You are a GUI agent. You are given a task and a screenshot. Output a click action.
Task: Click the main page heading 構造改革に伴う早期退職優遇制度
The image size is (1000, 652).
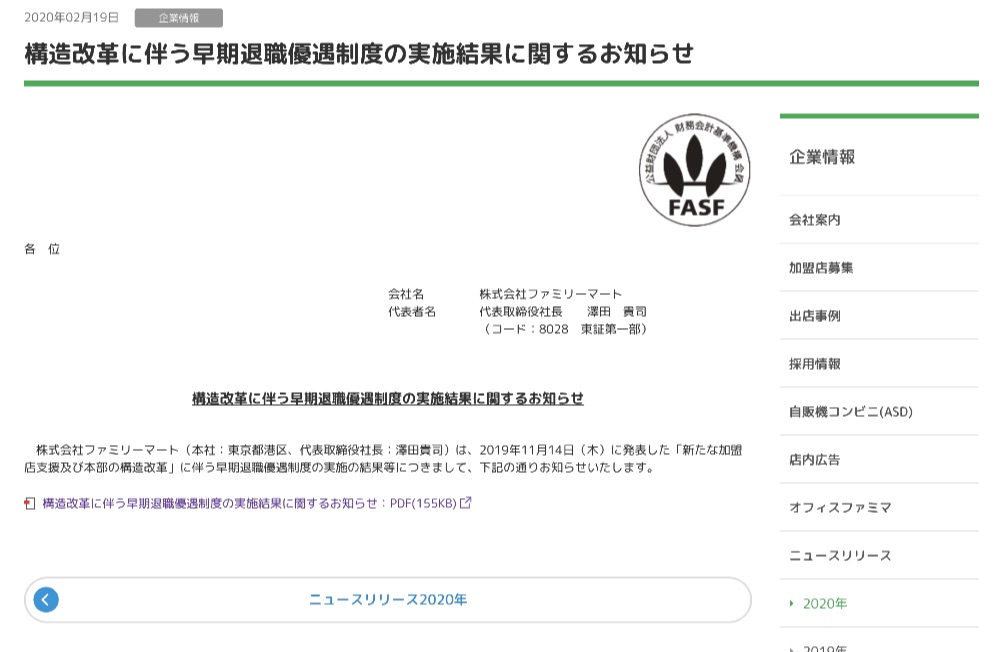(x=359, y=54)
